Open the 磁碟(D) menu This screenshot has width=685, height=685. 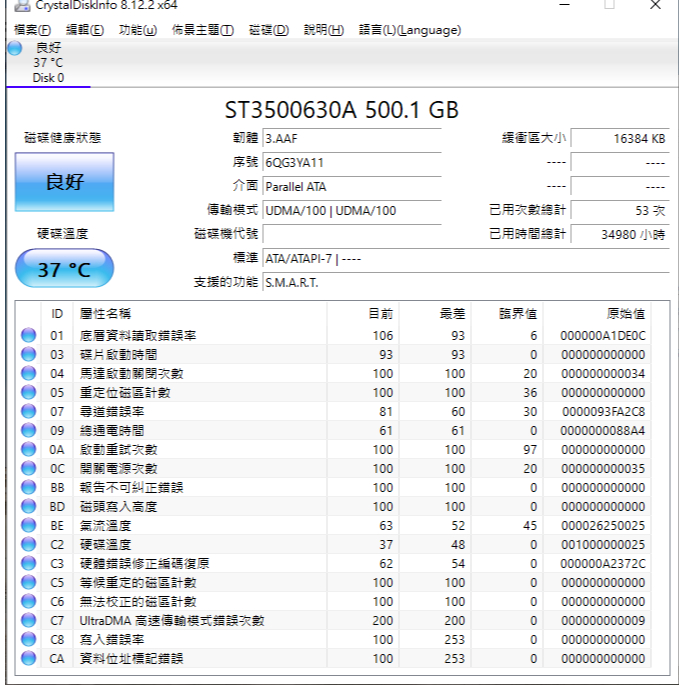[268, 30]
